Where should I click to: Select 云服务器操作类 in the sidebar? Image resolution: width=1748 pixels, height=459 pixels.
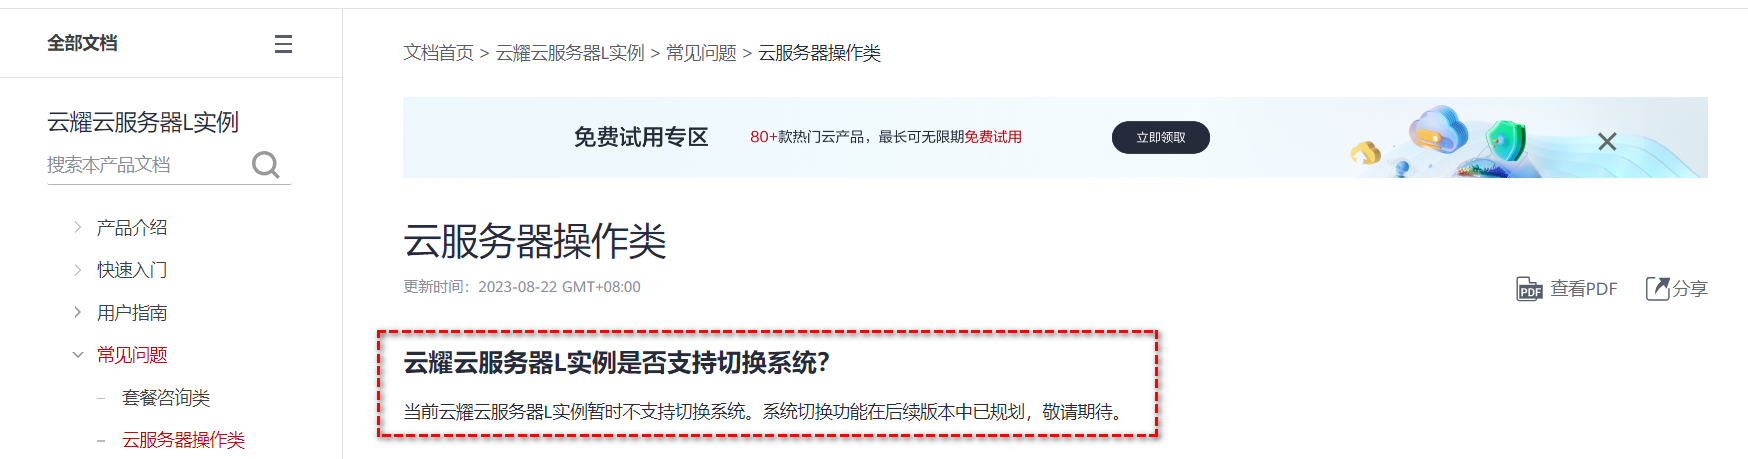183,440
